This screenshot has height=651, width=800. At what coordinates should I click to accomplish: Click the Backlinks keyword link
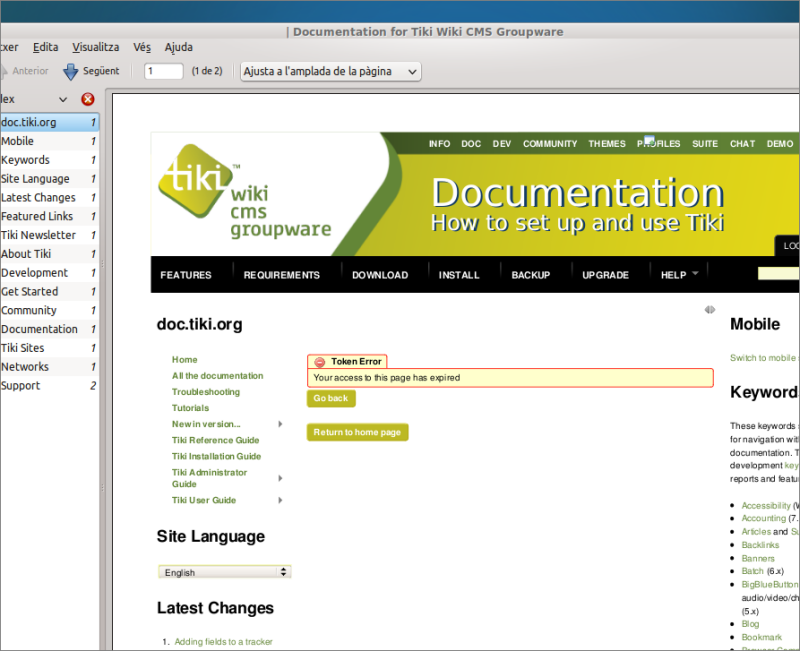[x=760, y=545]
